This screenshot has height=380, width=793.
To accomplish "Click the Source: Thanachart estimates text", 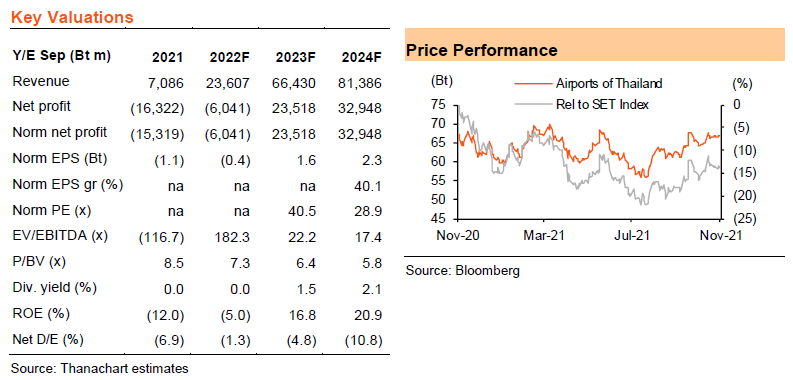I will [x=100, y=368].
